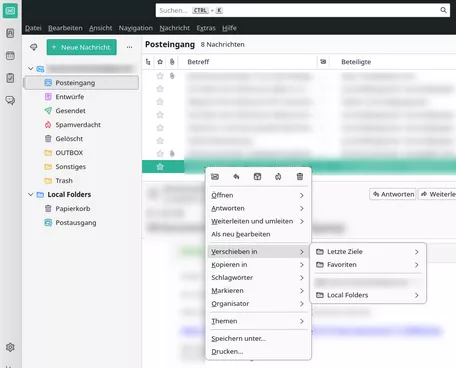Viewport: 456px width, 368px height.
Task: Select the Gelöscht folder
Action: tap(81, 139)
